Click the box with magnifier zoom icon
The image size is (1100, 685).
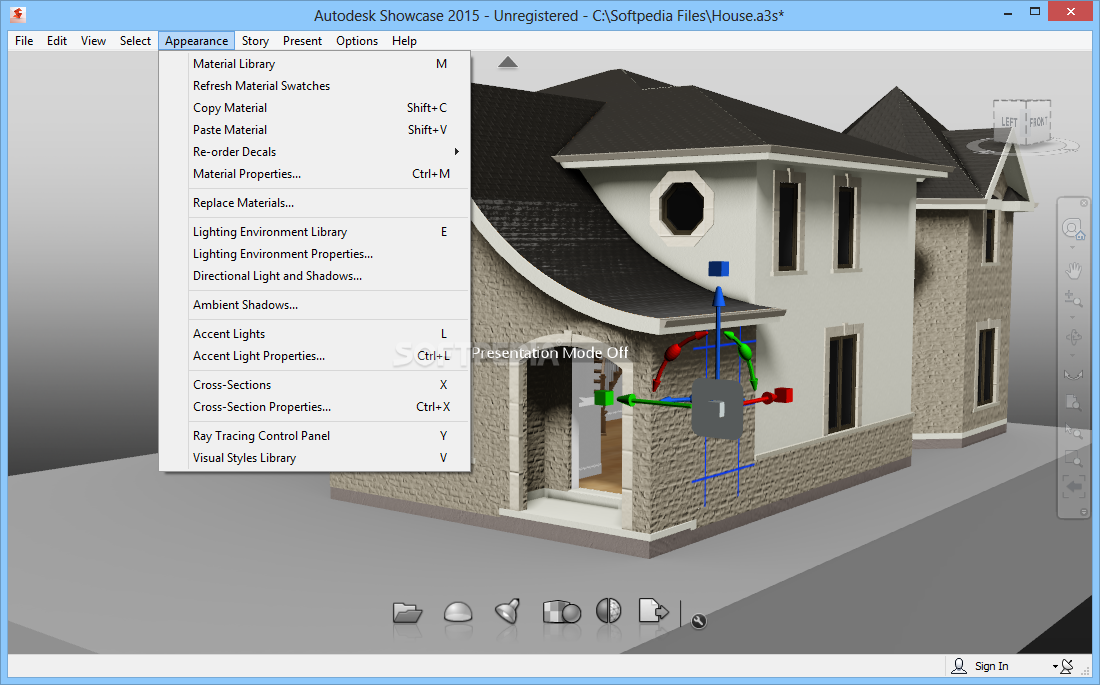1073,459
